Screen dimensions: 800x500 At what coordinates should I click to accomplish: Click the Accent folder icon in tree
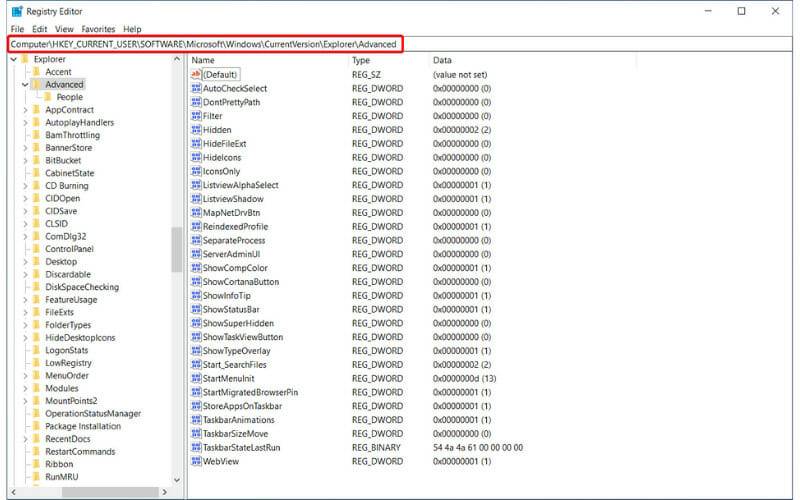pos(36,71)
